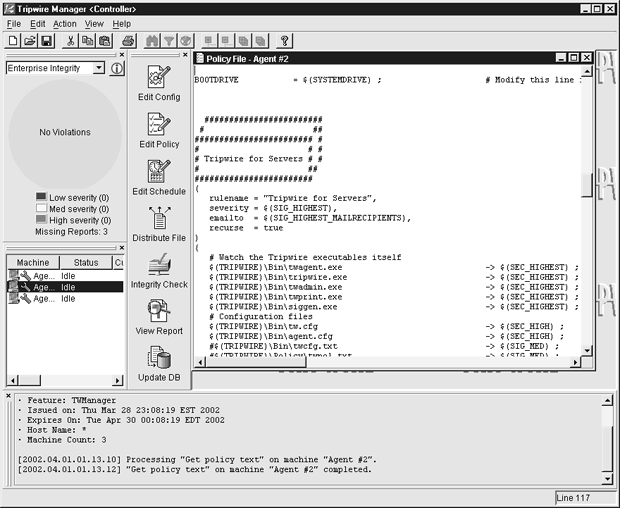Click the dark Low severity legend swatch

coord(41,197)
